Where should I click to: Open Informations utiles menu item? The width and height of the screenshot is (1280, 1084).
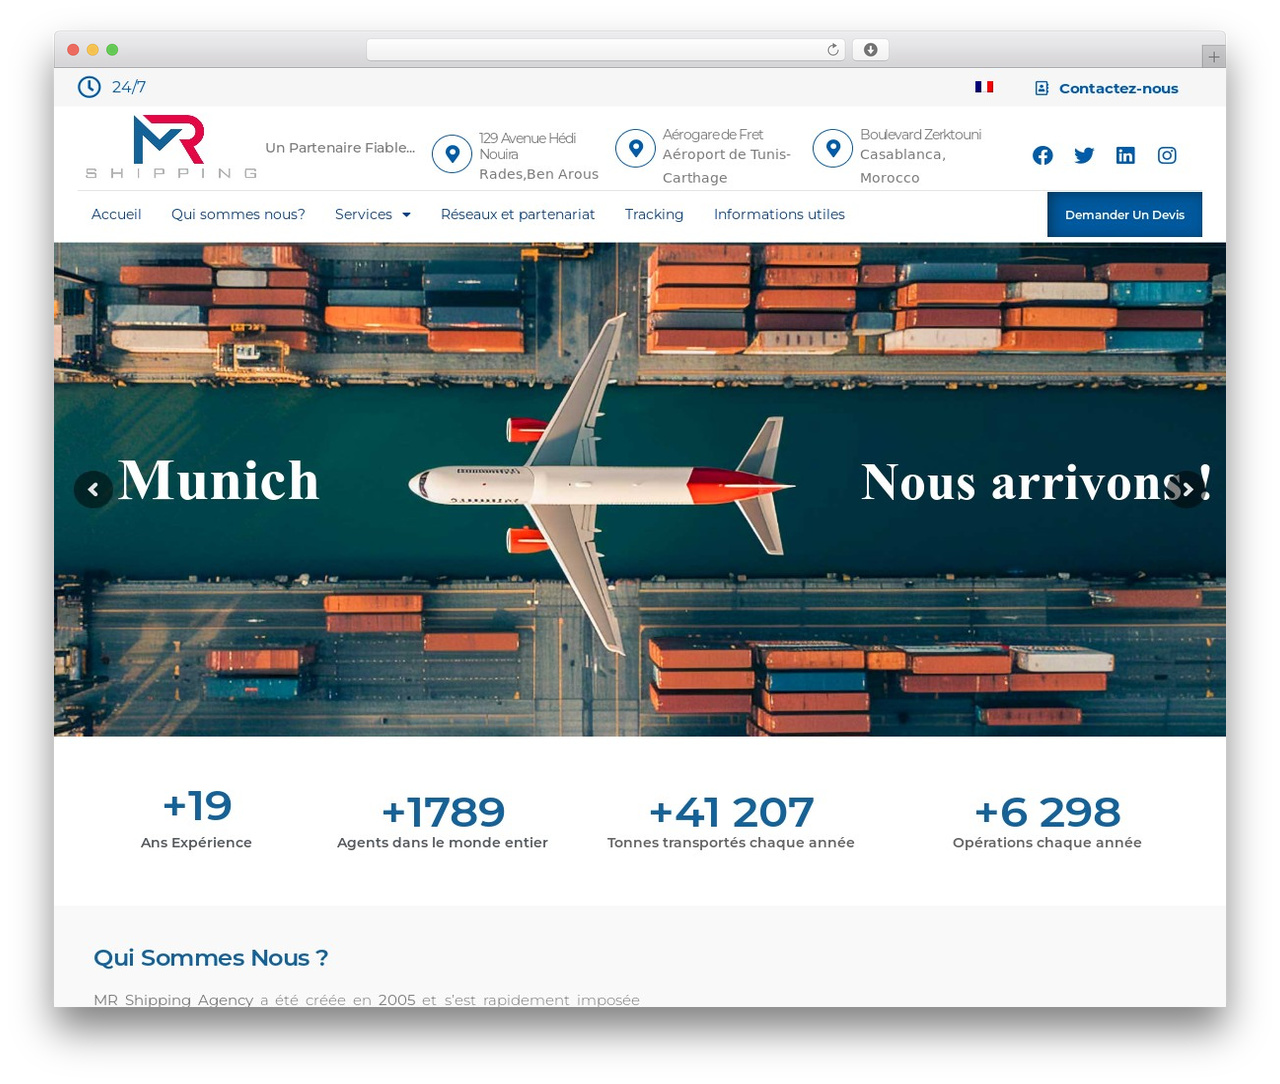pos(779,214)
